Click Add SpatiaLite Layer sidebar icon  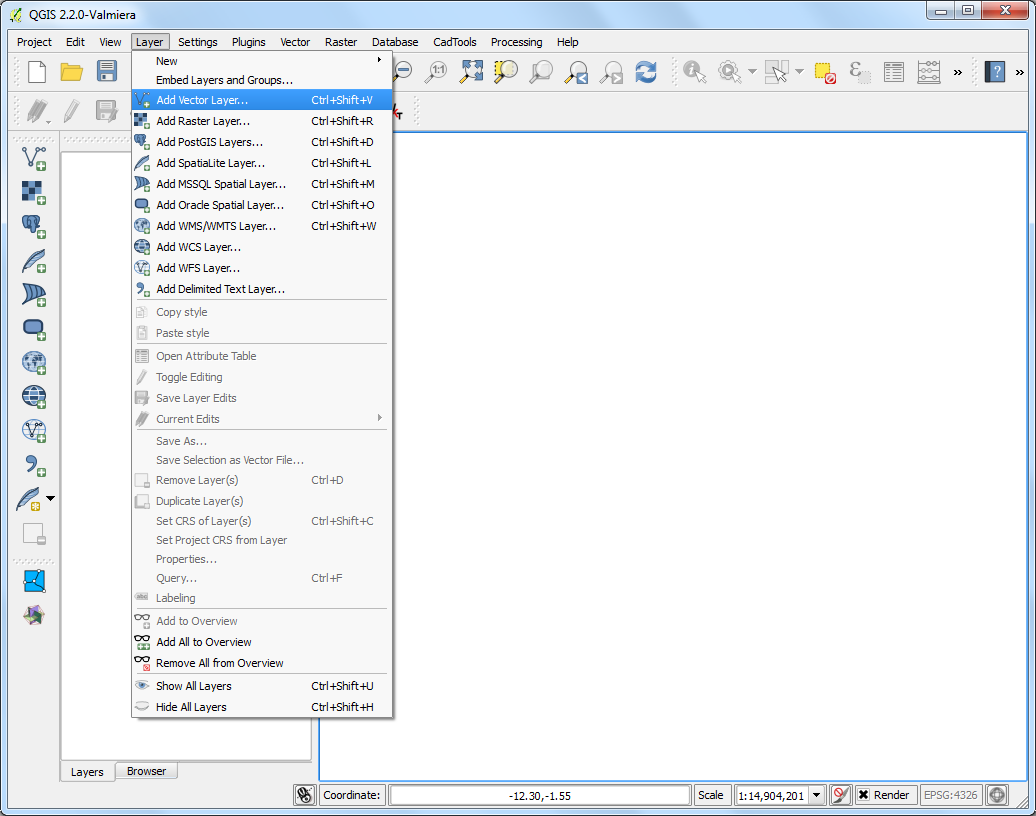click(x=34, y=261)
